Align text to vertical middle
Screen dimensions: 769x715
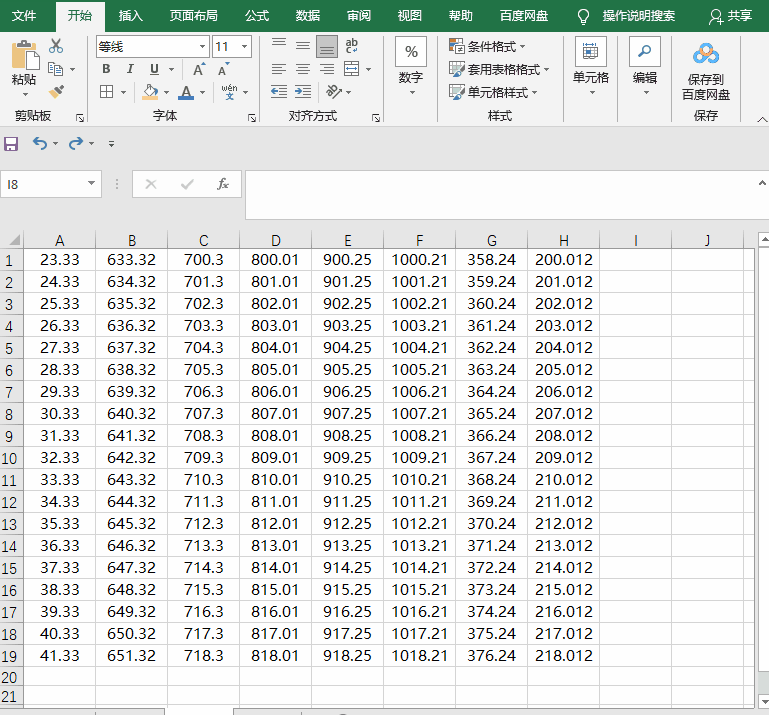[303, 46]
